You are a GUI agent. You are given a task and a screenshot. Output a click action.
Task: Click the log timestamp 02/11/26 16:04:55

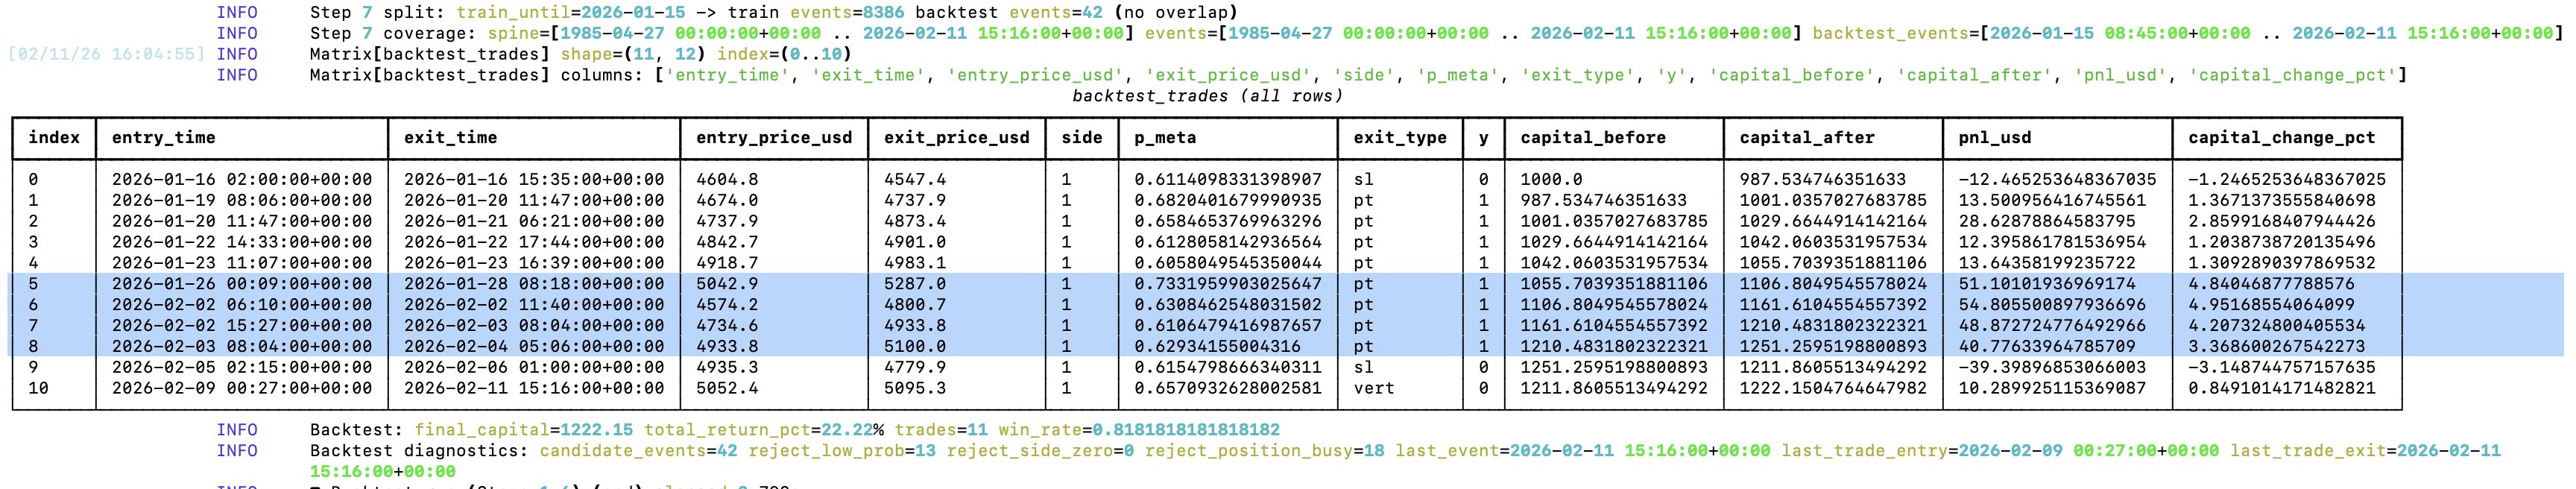coord(106,54)
